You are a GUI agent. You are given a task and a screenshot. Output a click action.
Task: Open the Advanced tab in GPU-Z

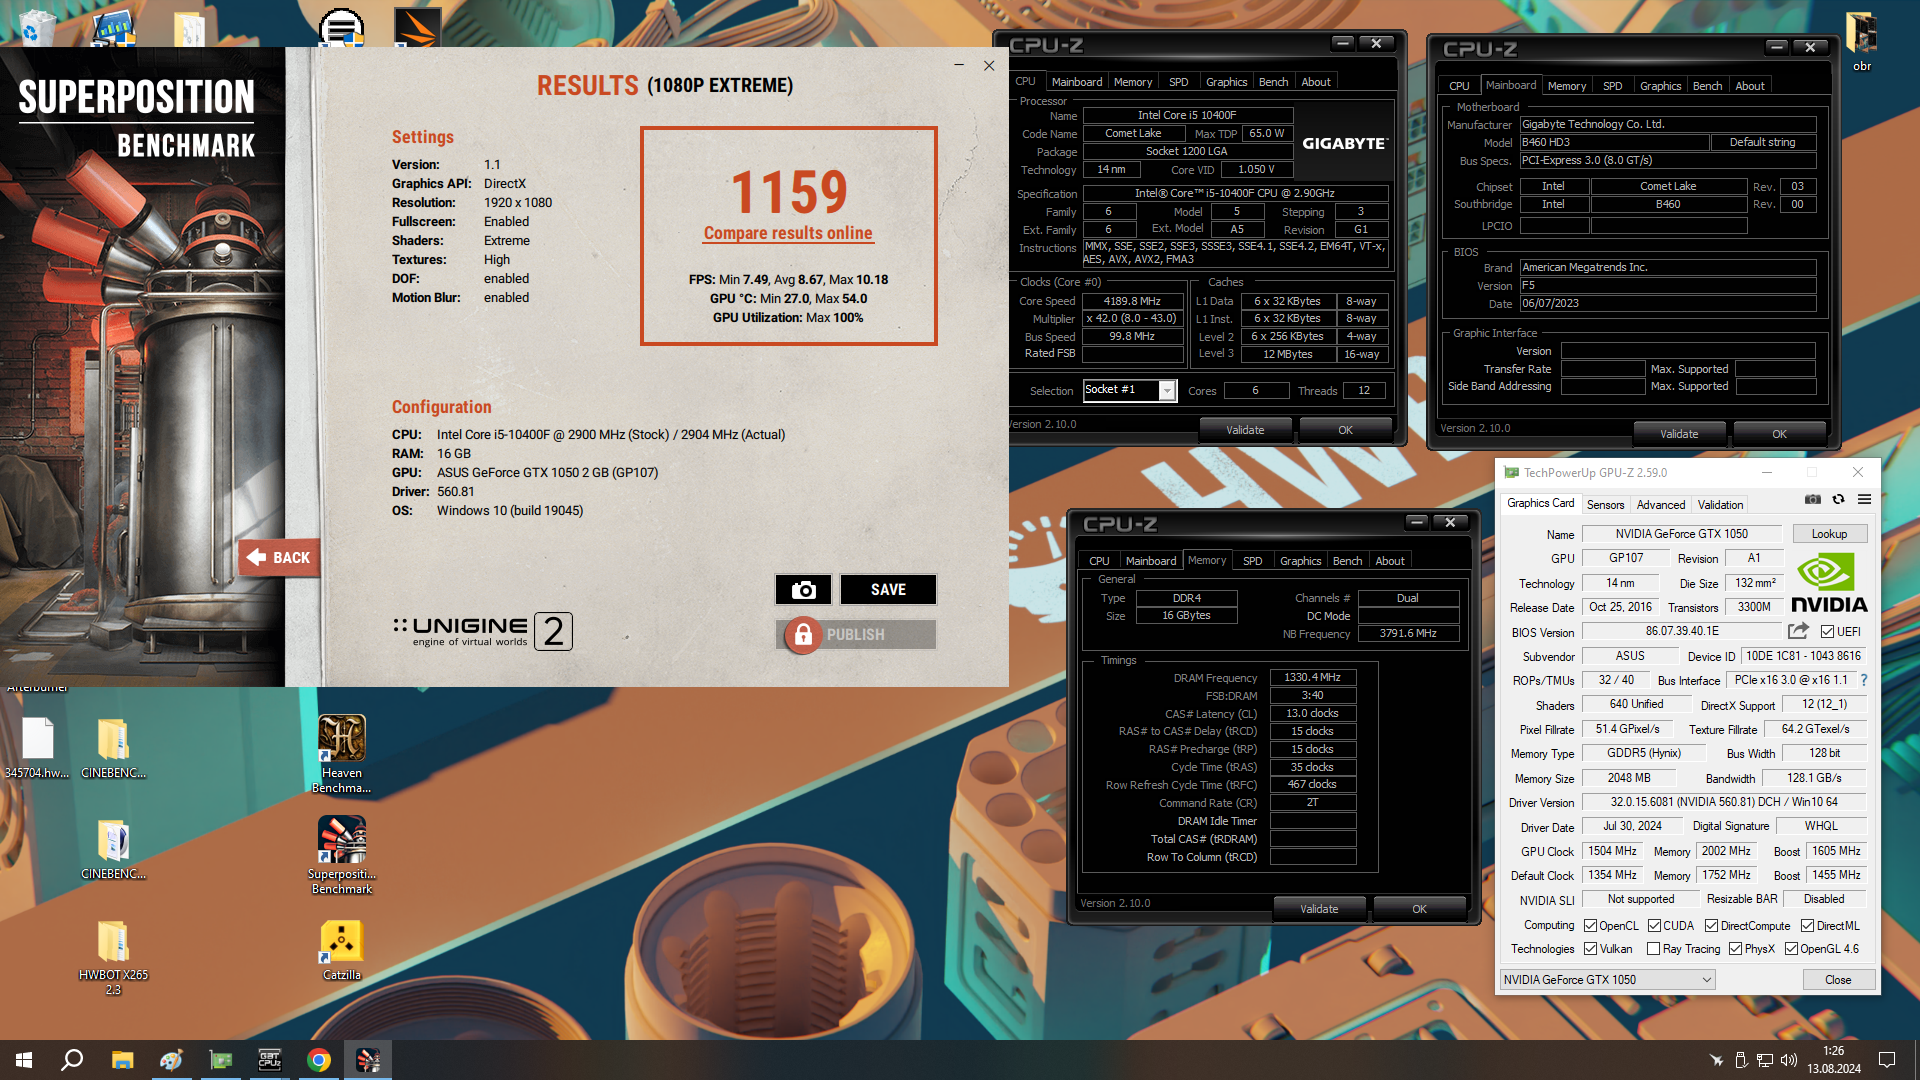1661,505
